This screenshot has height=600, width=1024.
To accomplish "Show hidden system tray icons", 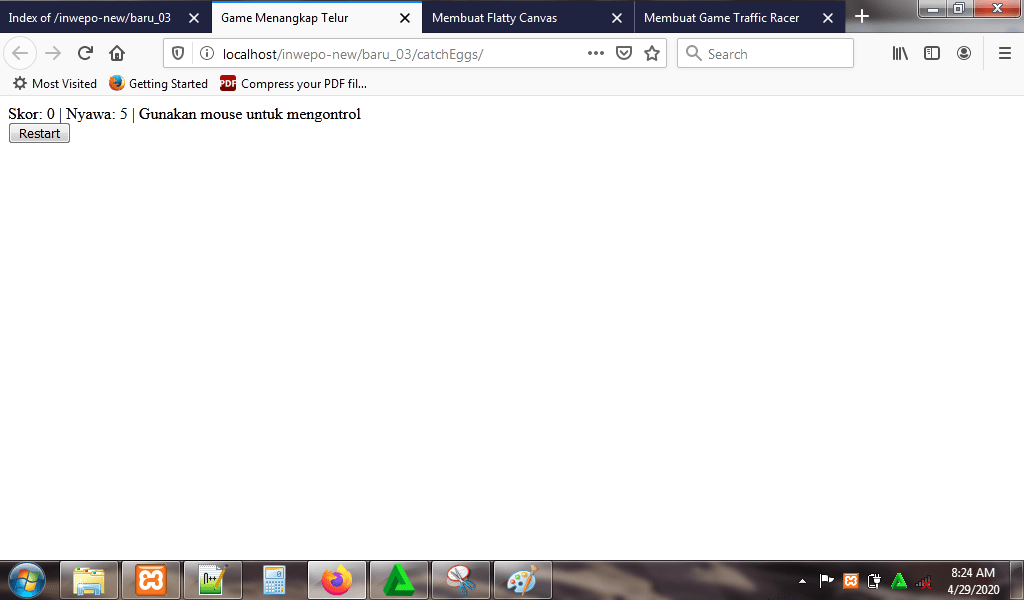I will pos(803,580).
